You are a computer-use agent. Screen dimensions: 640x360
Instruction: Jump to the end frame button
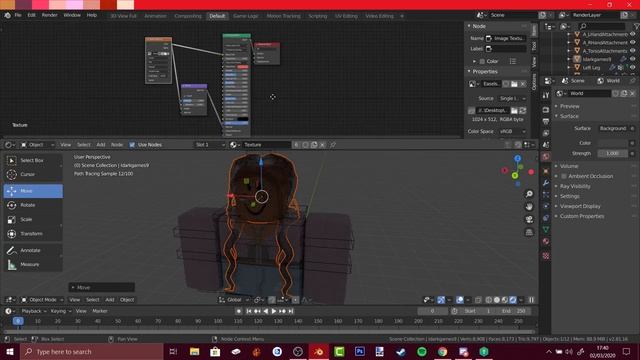291,311
